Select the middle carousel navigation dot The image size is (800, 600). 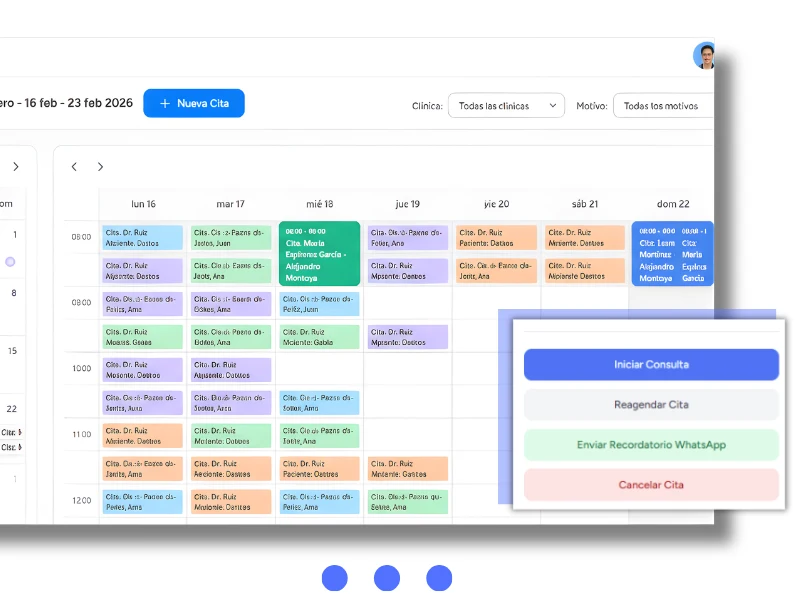(x=387, y=578)
